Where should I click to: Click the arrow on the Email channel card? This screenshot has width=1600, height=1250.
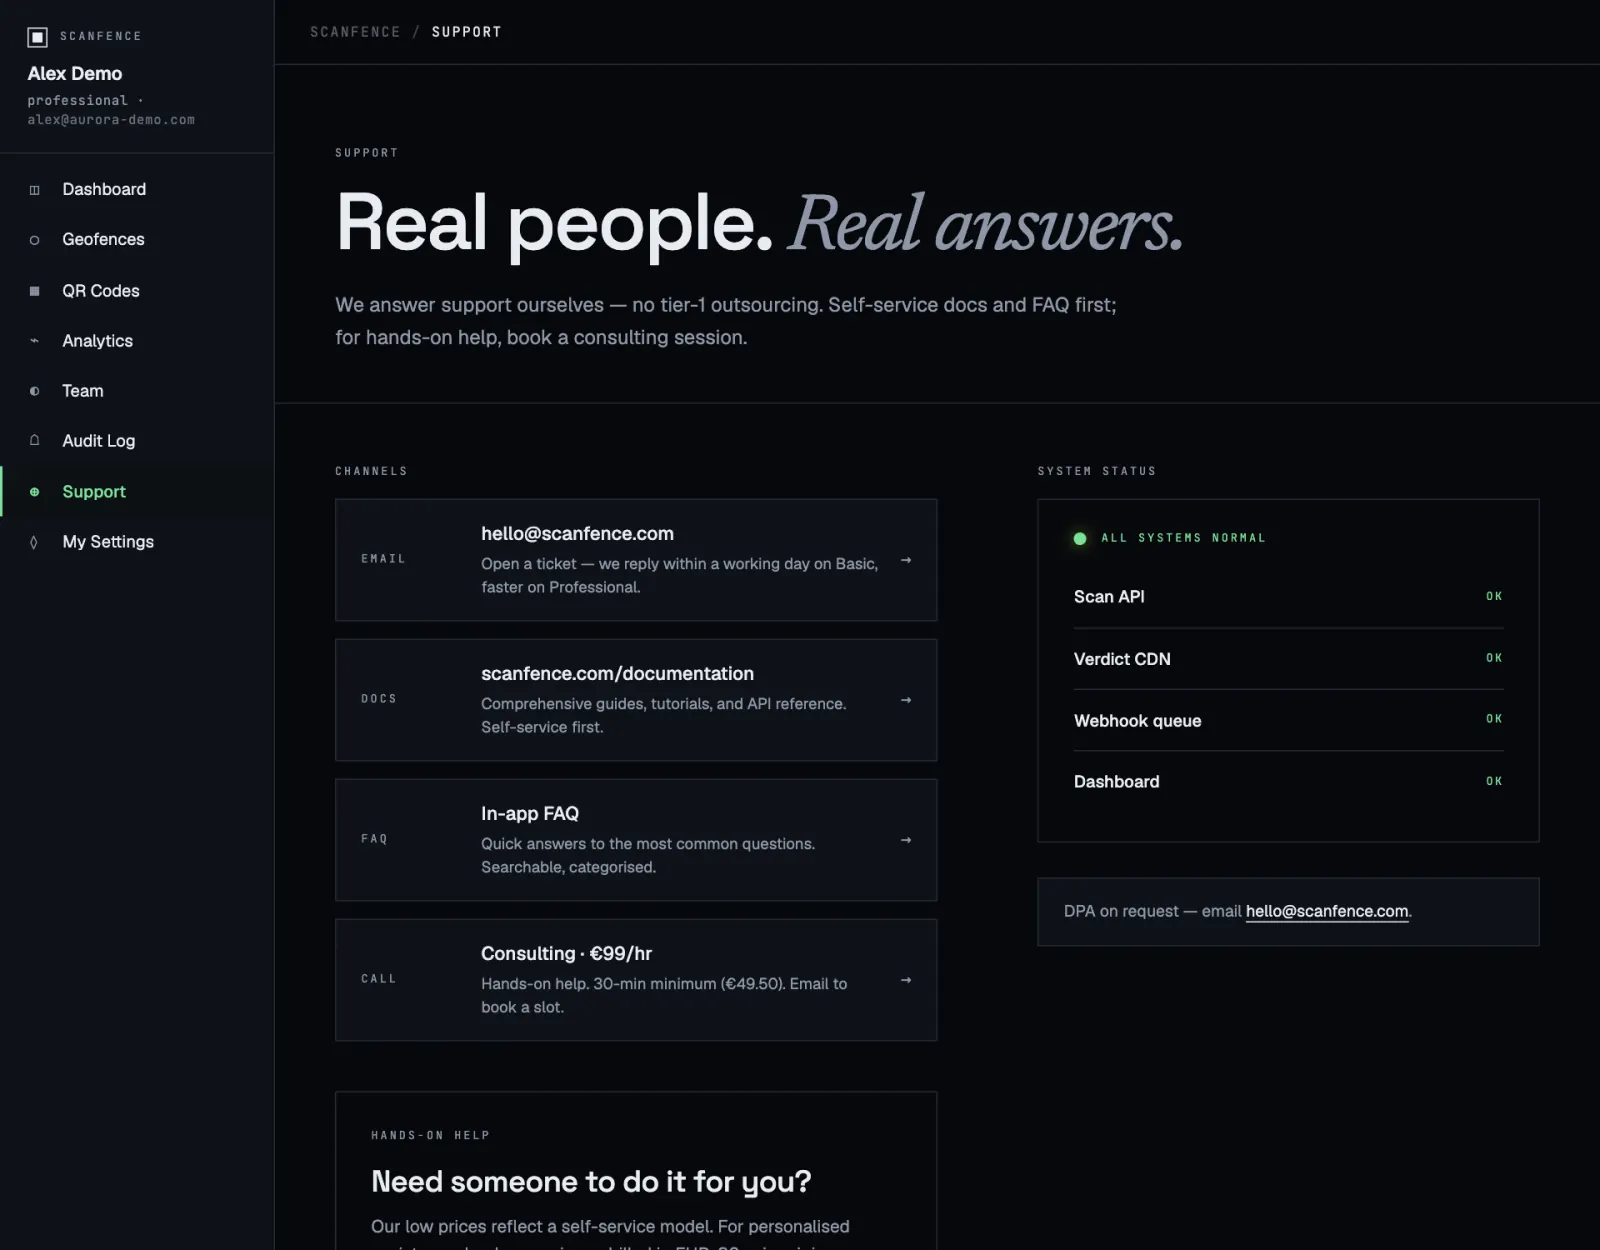(906, 560)
